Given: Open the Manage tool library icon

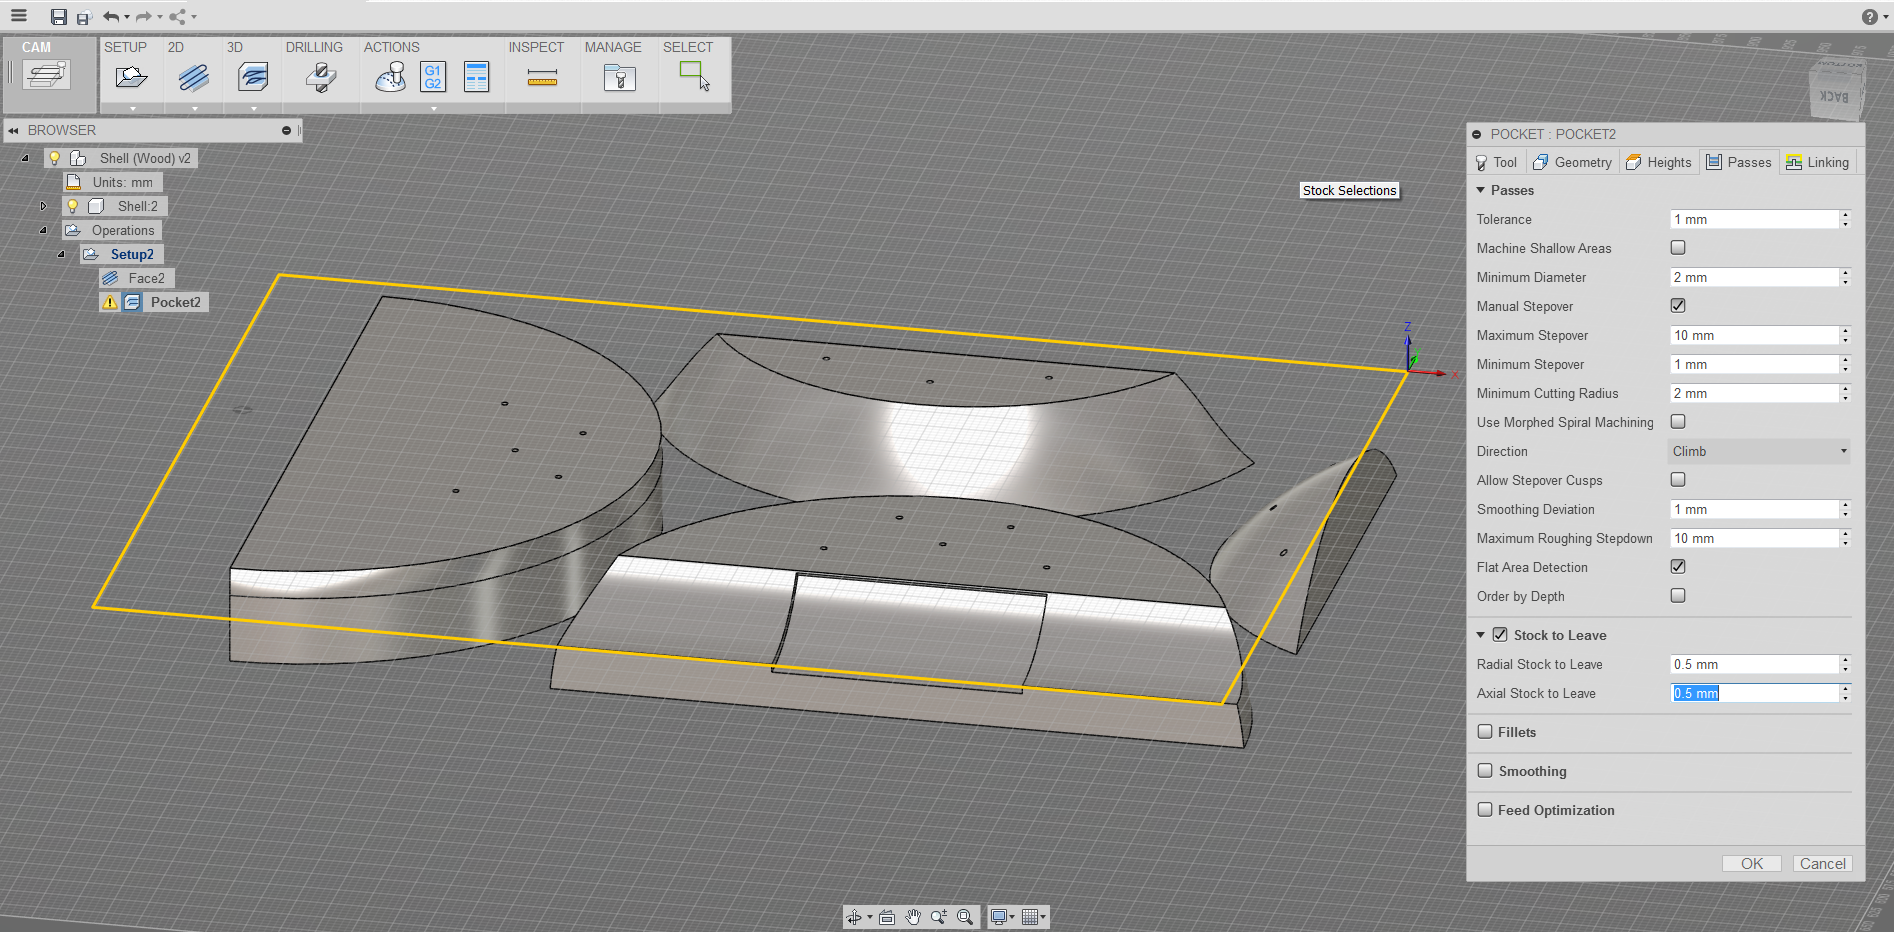Looking at the screenshot, I should point(620,77).
